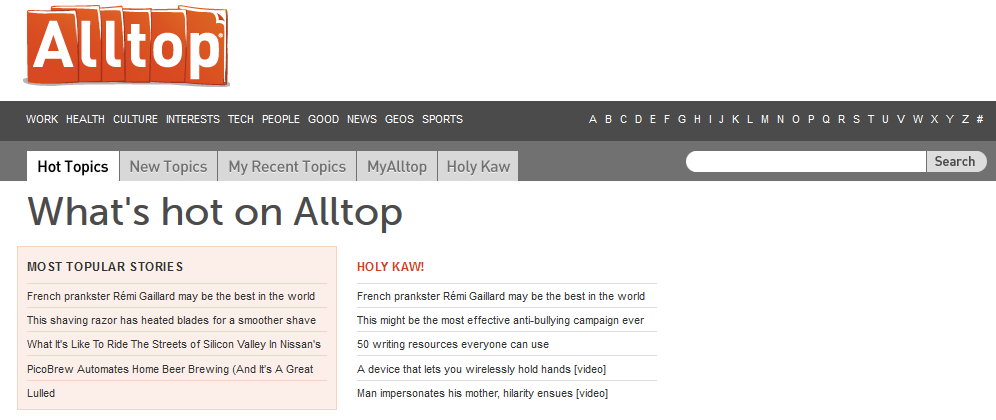Go to the MyAlltop tab
Image resolution: width=996 pixels, height=420 pixels.
(397, 166)
